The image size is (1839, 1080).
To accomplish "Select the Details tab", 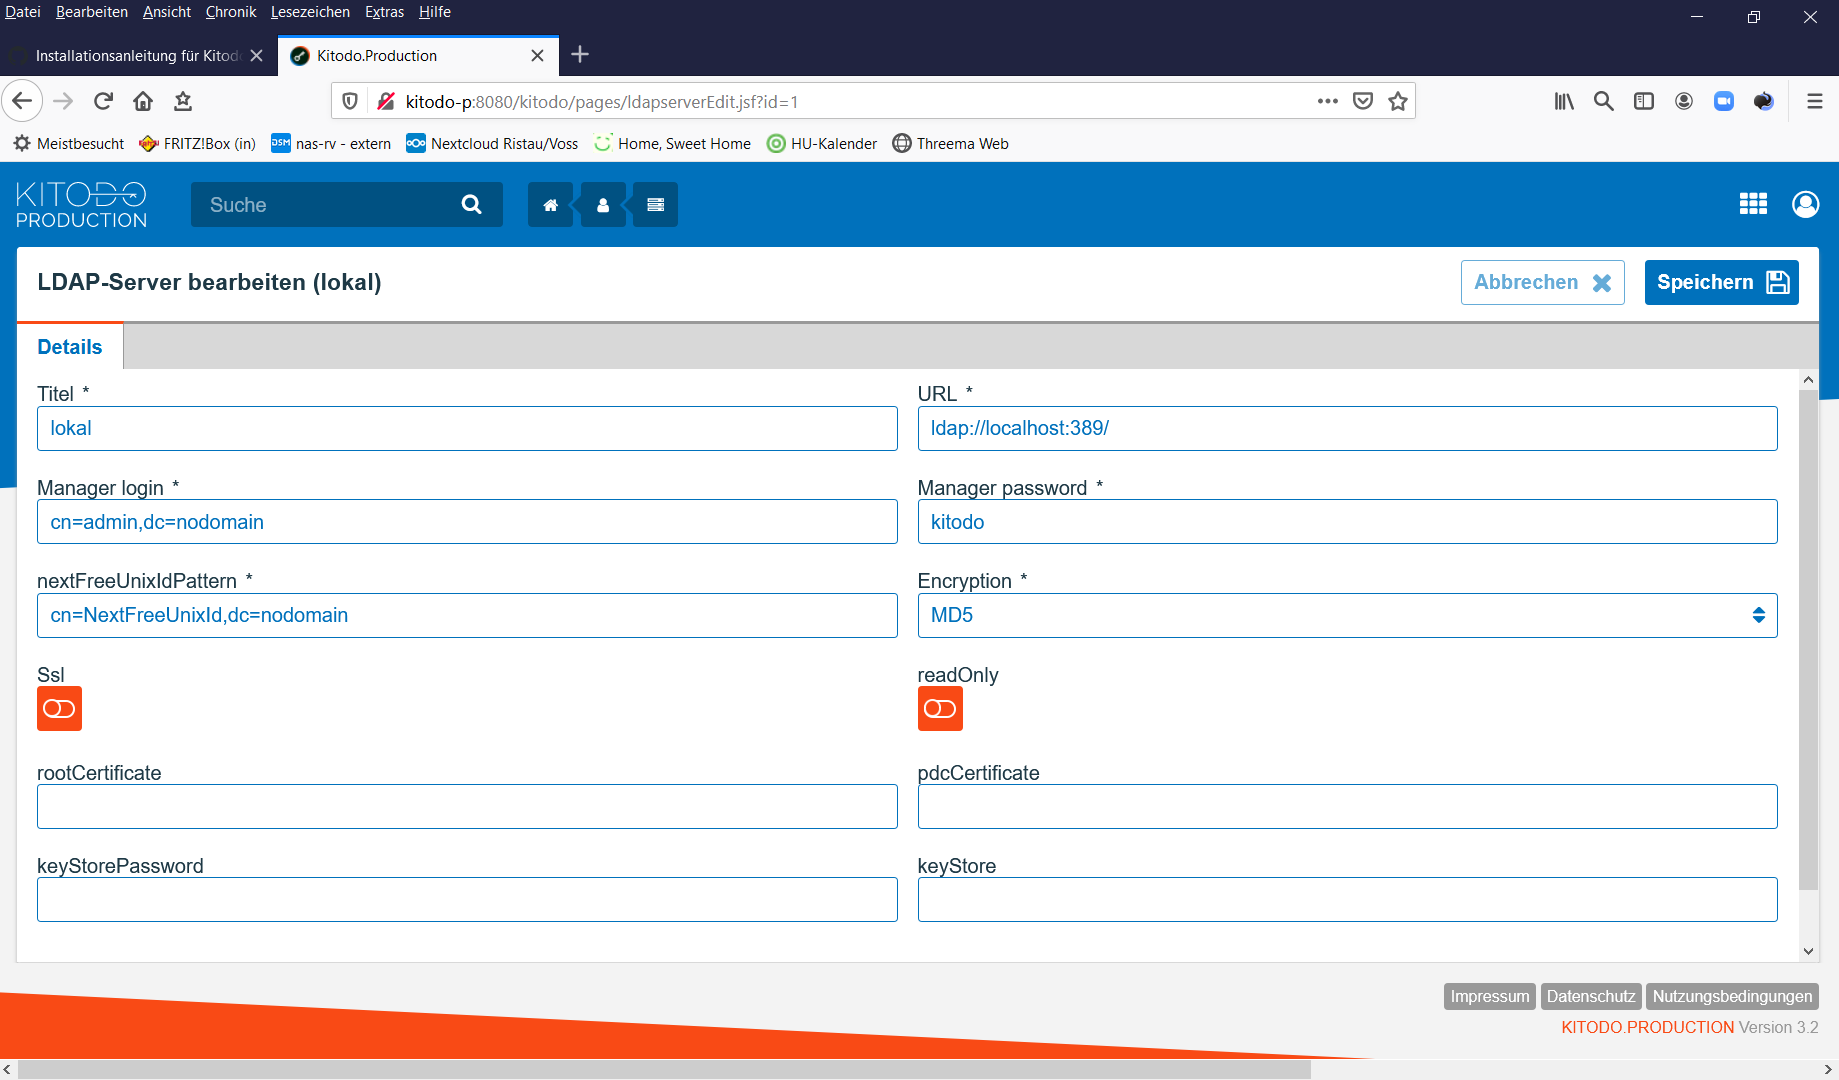I will click(70, 347).
